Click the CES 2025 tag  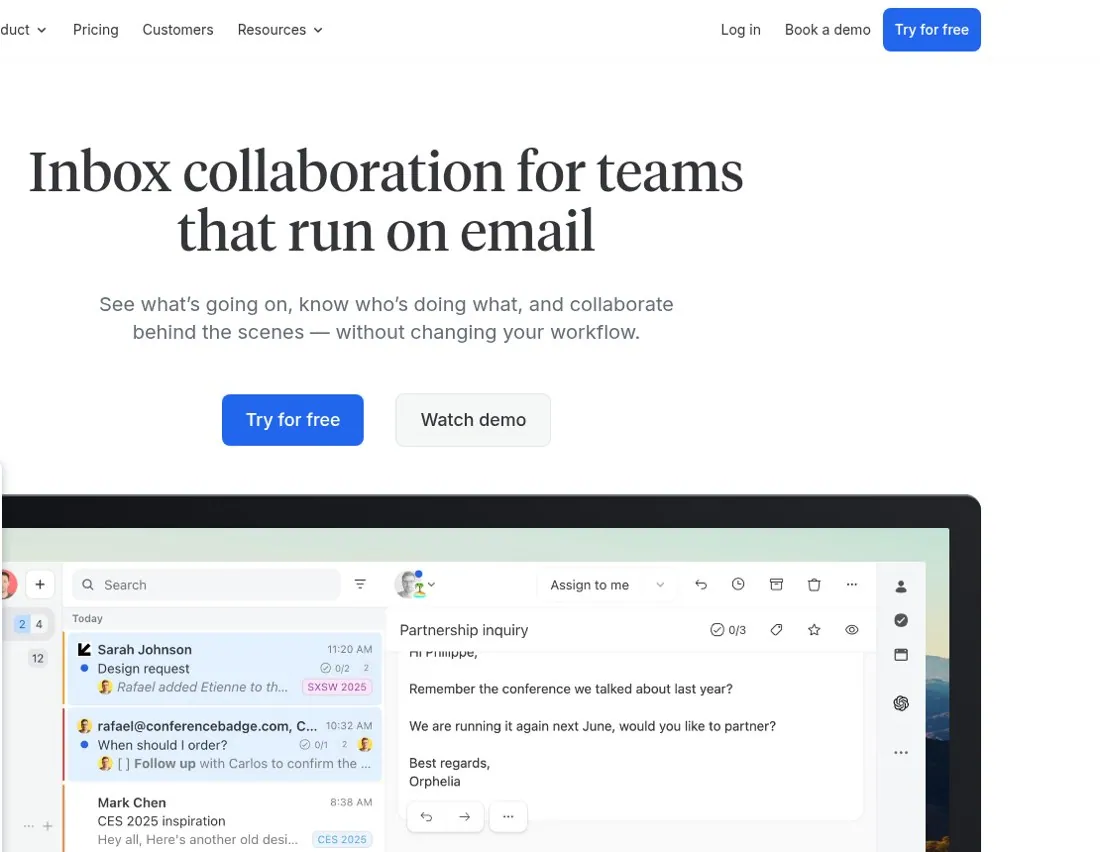[342, 839]
